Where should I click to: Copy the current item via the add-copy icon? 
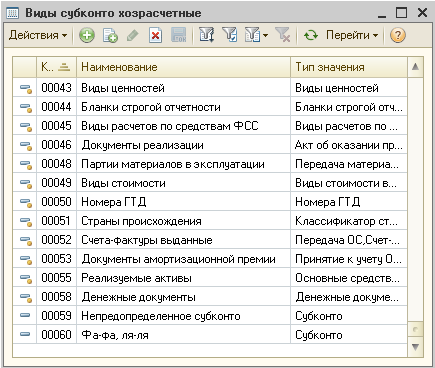pyautogui.click(x=110, y=35)
